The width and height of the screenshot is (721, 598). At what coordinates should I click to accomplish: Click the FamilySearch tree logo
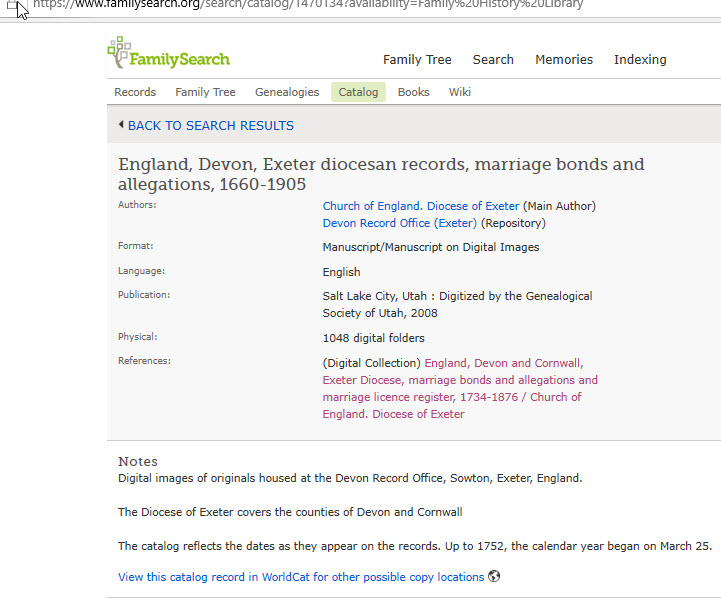168,53
